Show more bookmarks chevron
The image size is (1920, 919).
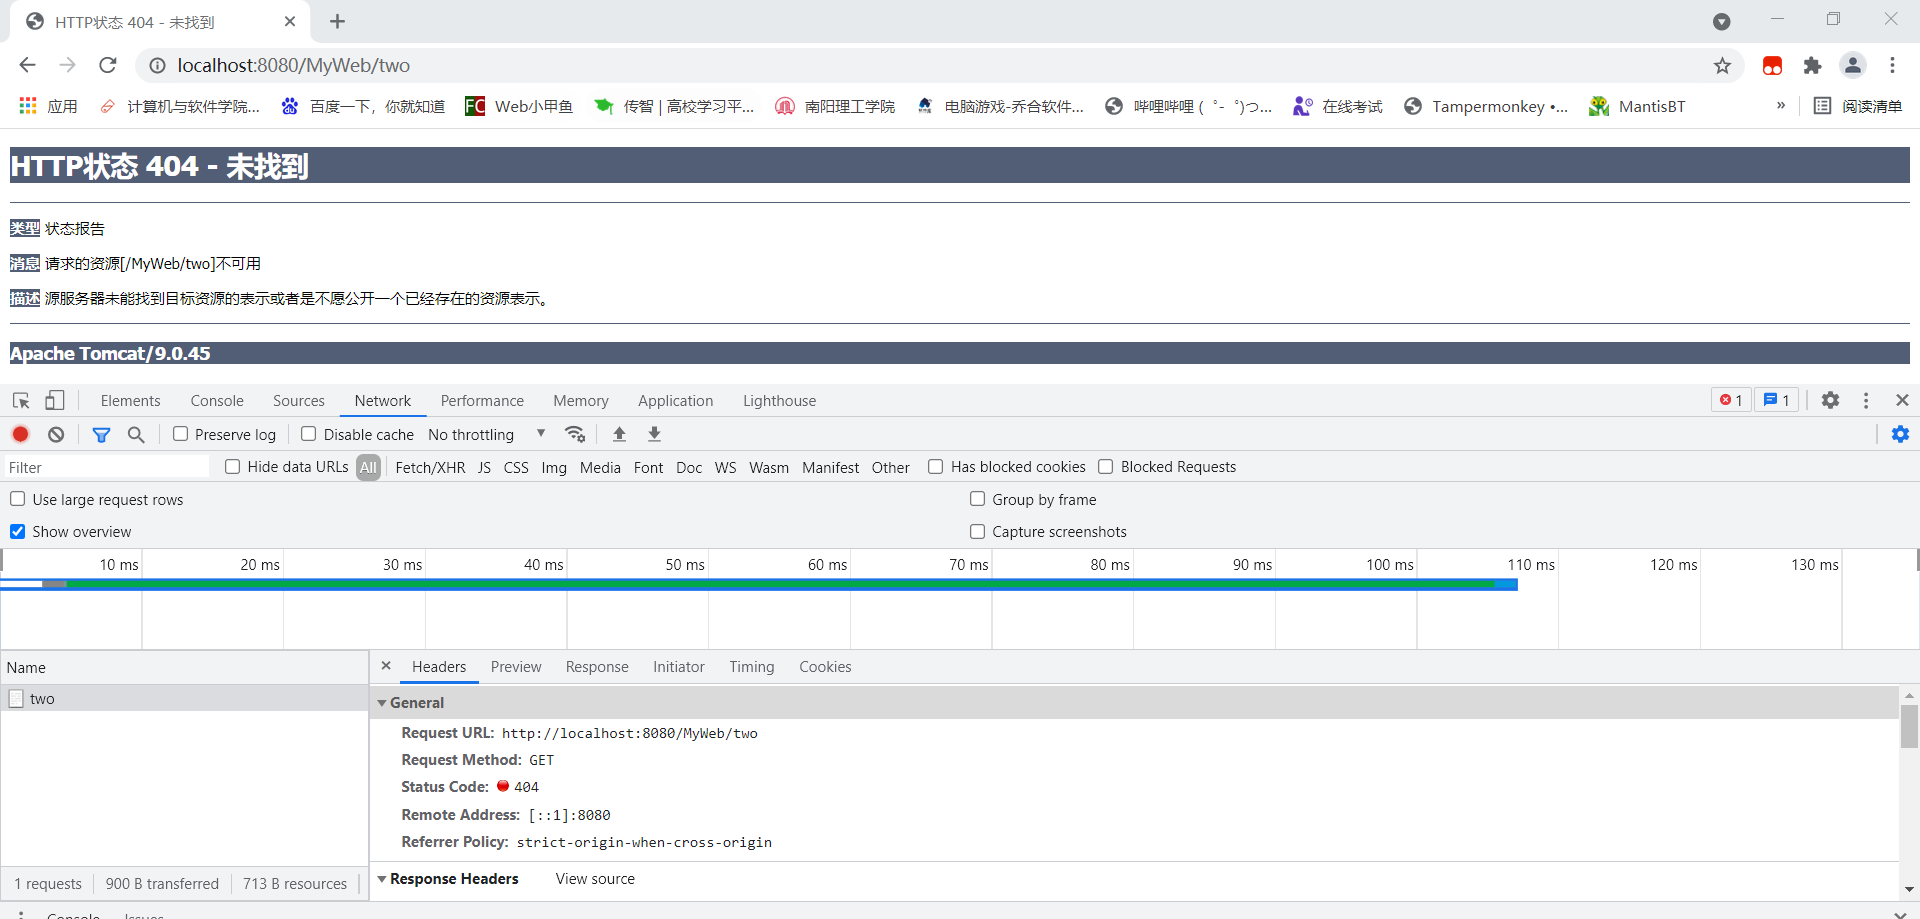coord(1780,106)
